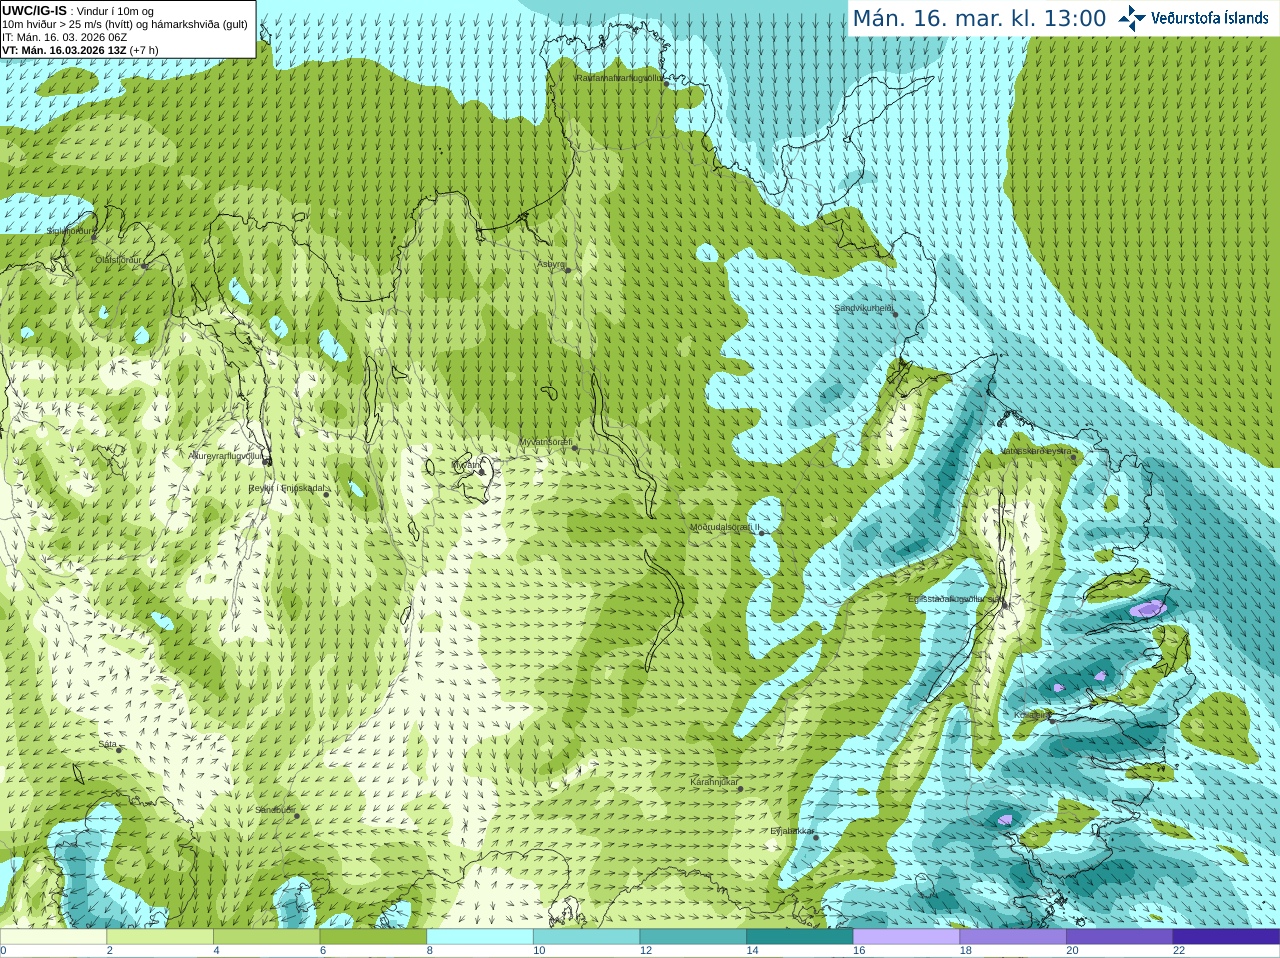The height and width of the screenshot is (958, 1280).
Task: Select the Ásbyrgi station label
Action: (x=551, y=264)
